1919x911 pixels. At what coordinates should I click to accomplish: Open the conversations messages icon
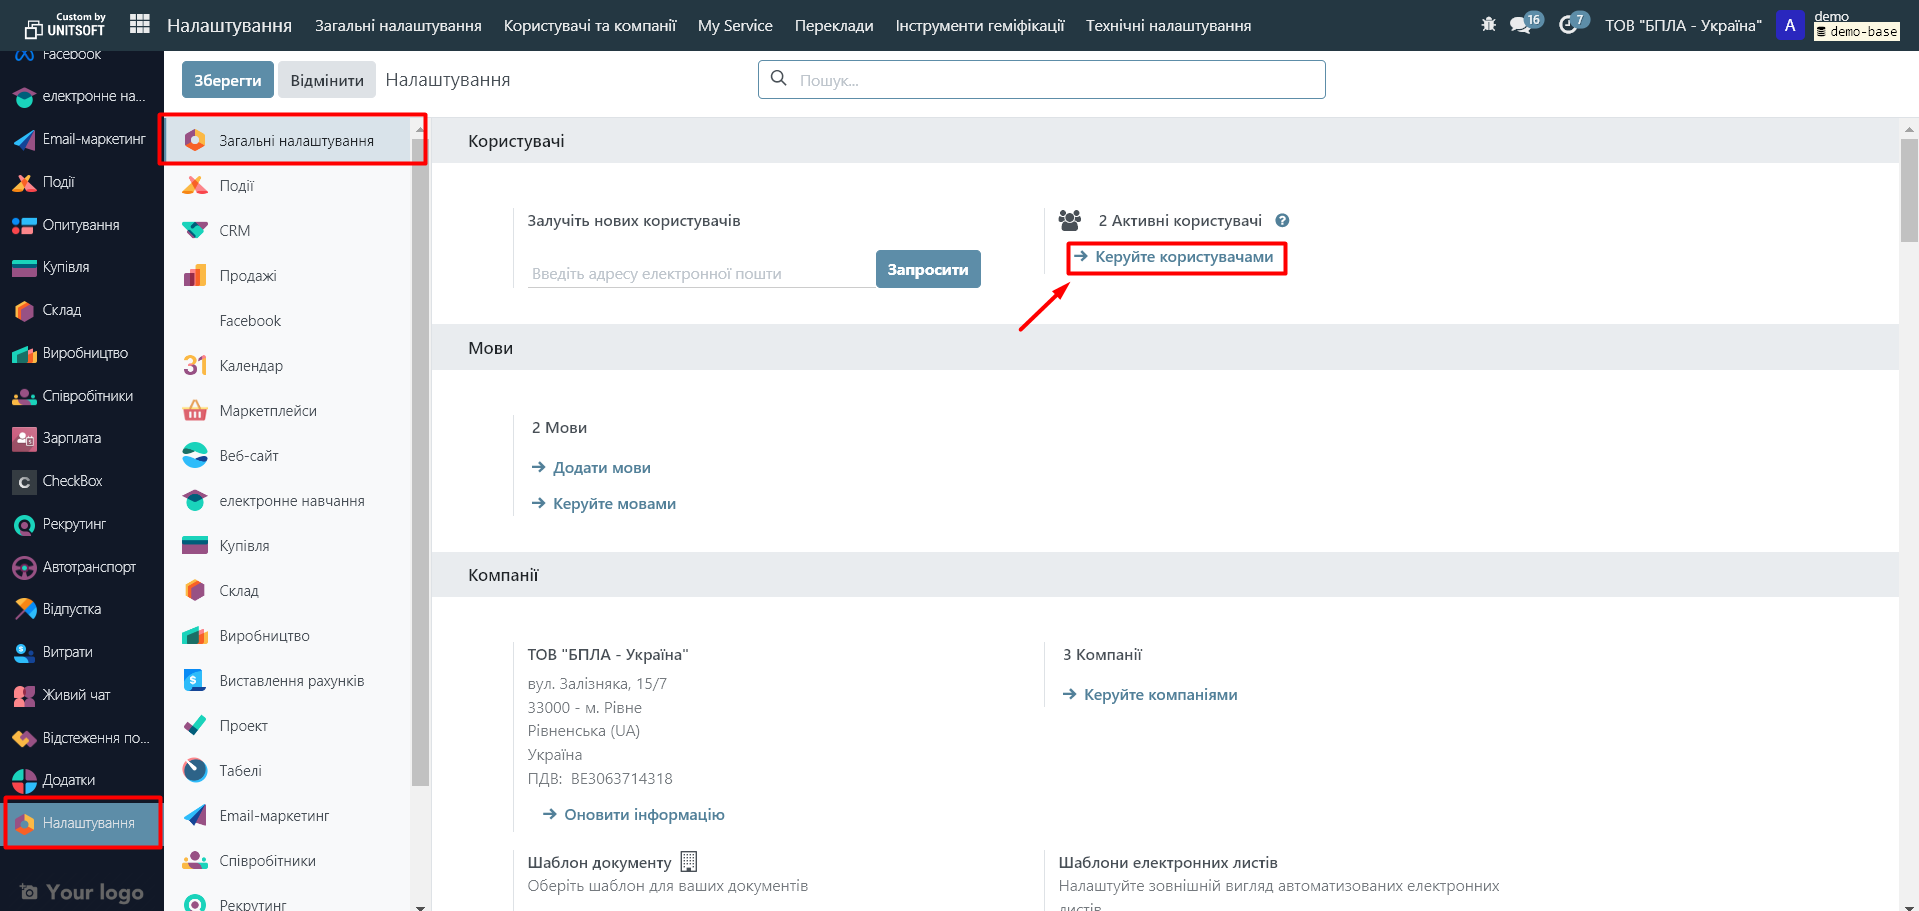(x=1521, y=25)
